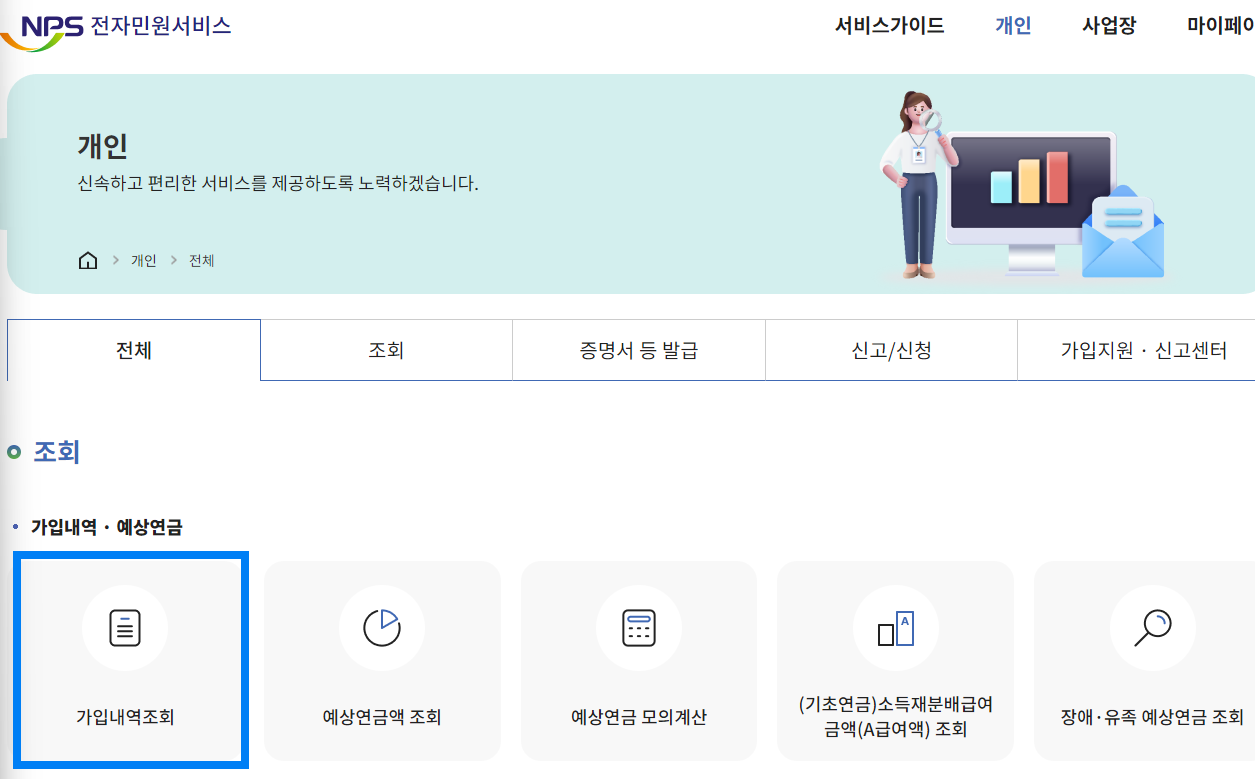Screen dimensions: 1255x779
Task: Click the 개인 navigation link
Action: pyautogui.click(x=1014, y=26)
